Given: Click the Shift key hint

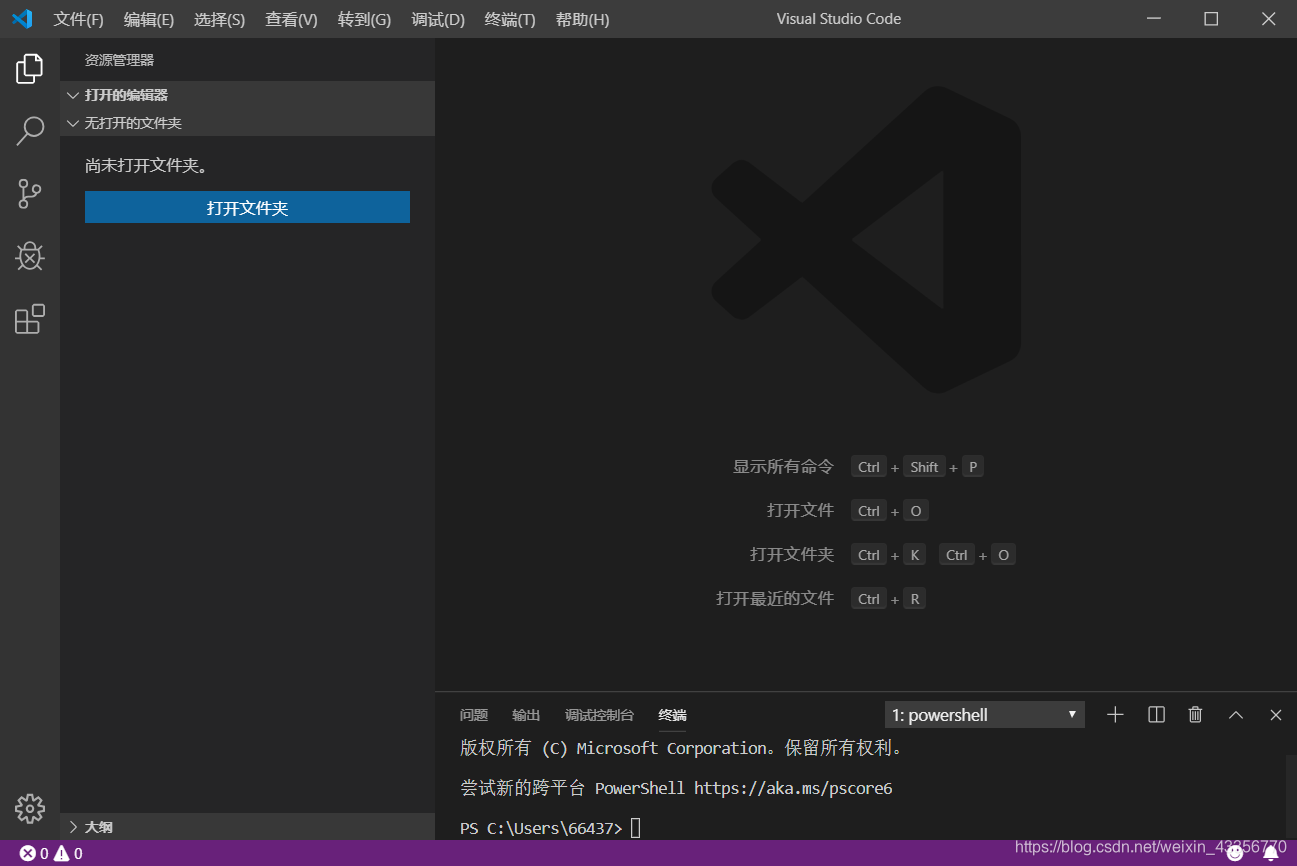Looking at the screenshot, I should (x=924, y=467).
